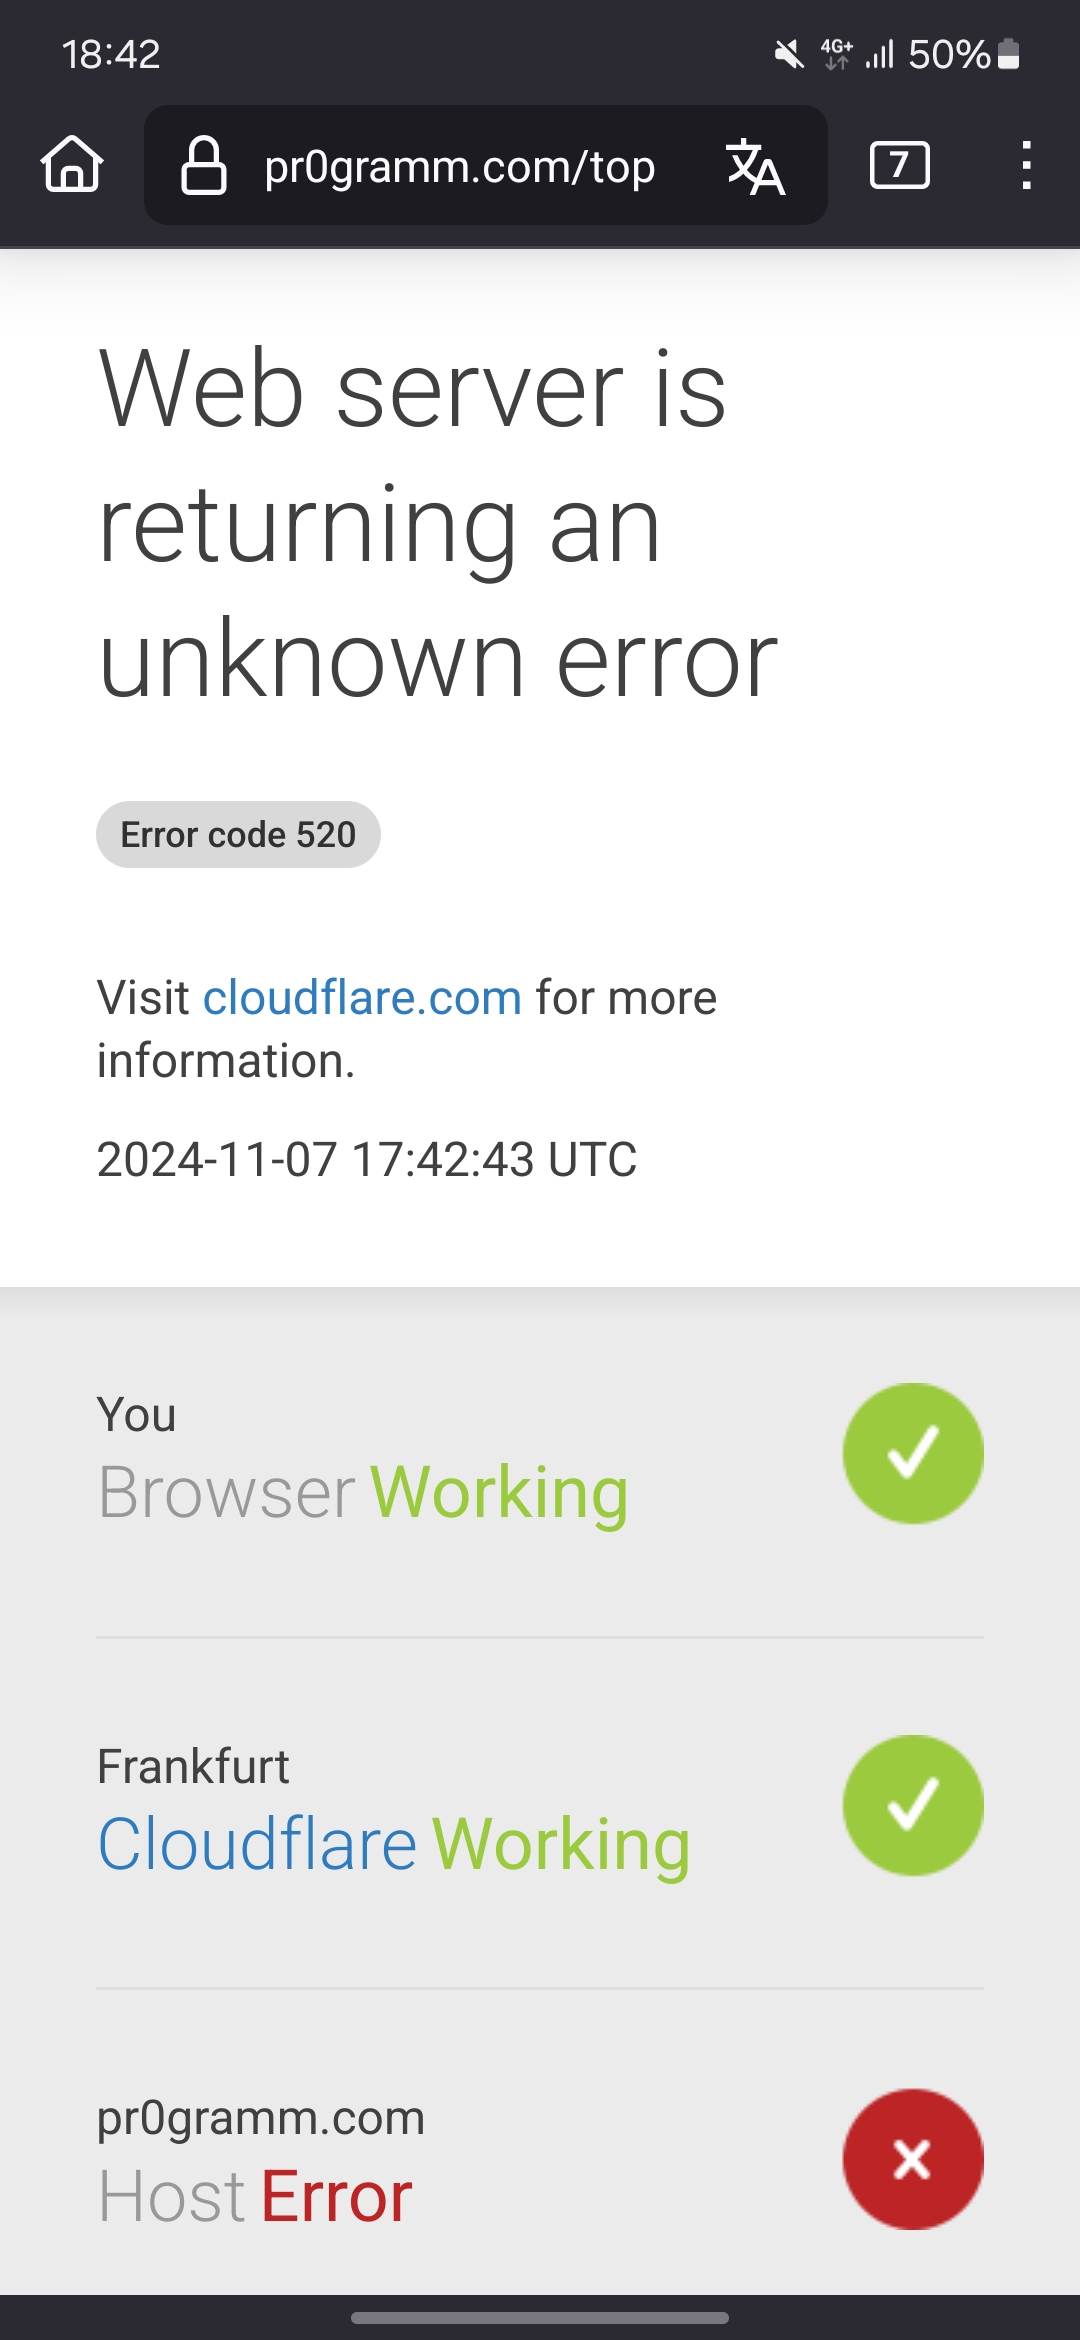Screen dimensions: 1080x2340
Task: Tap the bottom gesture navigation handle
Action: [540, 2317]
